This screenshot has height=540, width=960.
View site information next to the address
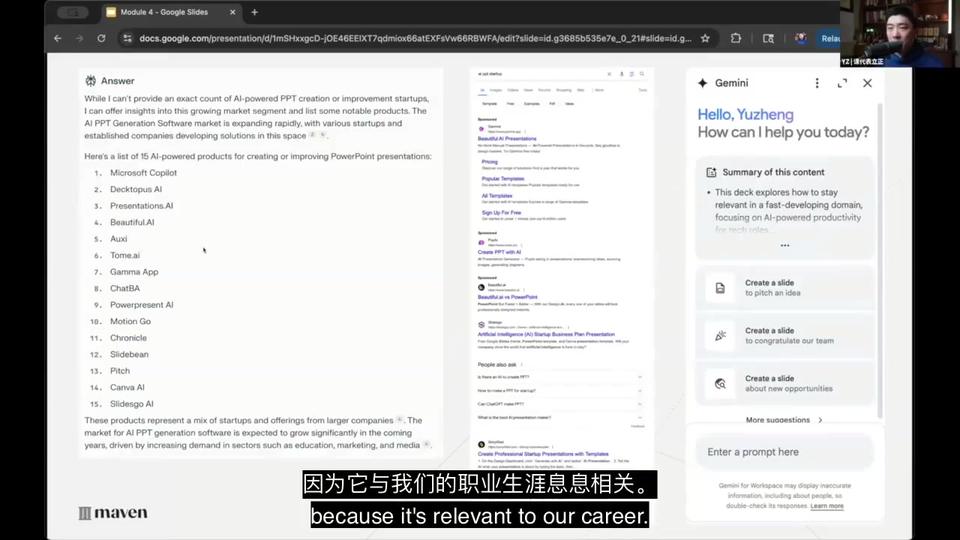127,38
